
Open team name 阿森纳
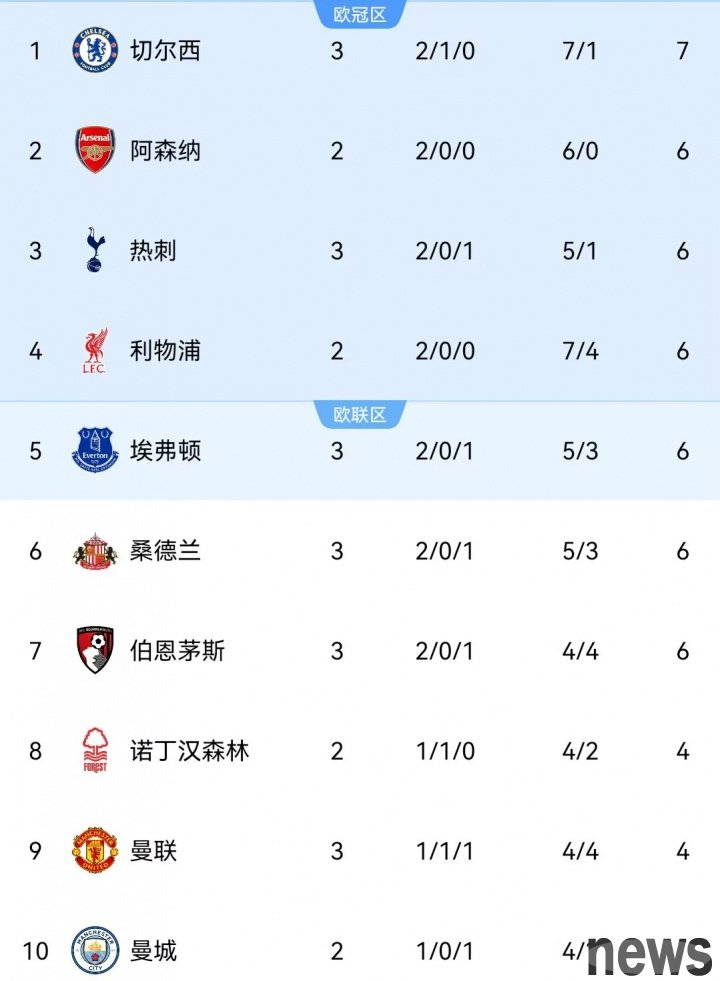coord(165,151)
